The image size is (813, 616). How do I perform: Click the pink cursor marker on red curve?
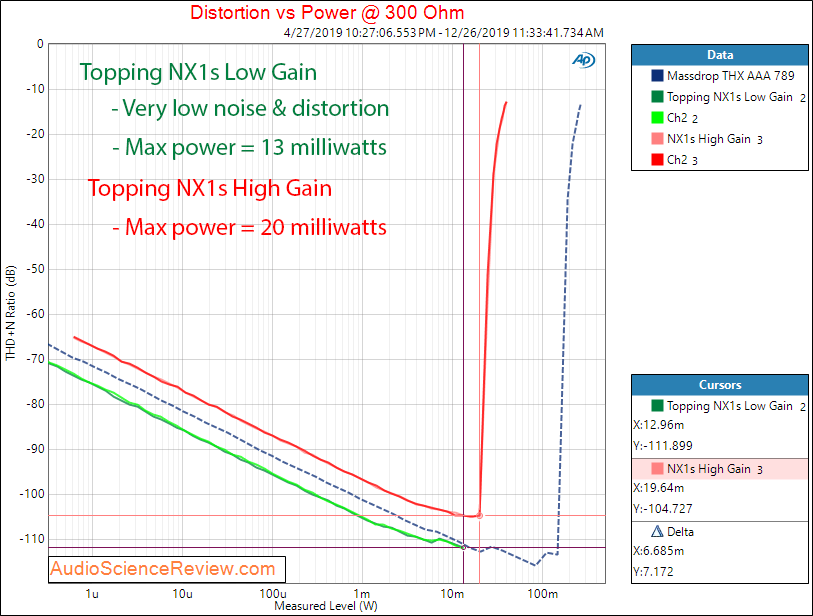coord(480,515)
